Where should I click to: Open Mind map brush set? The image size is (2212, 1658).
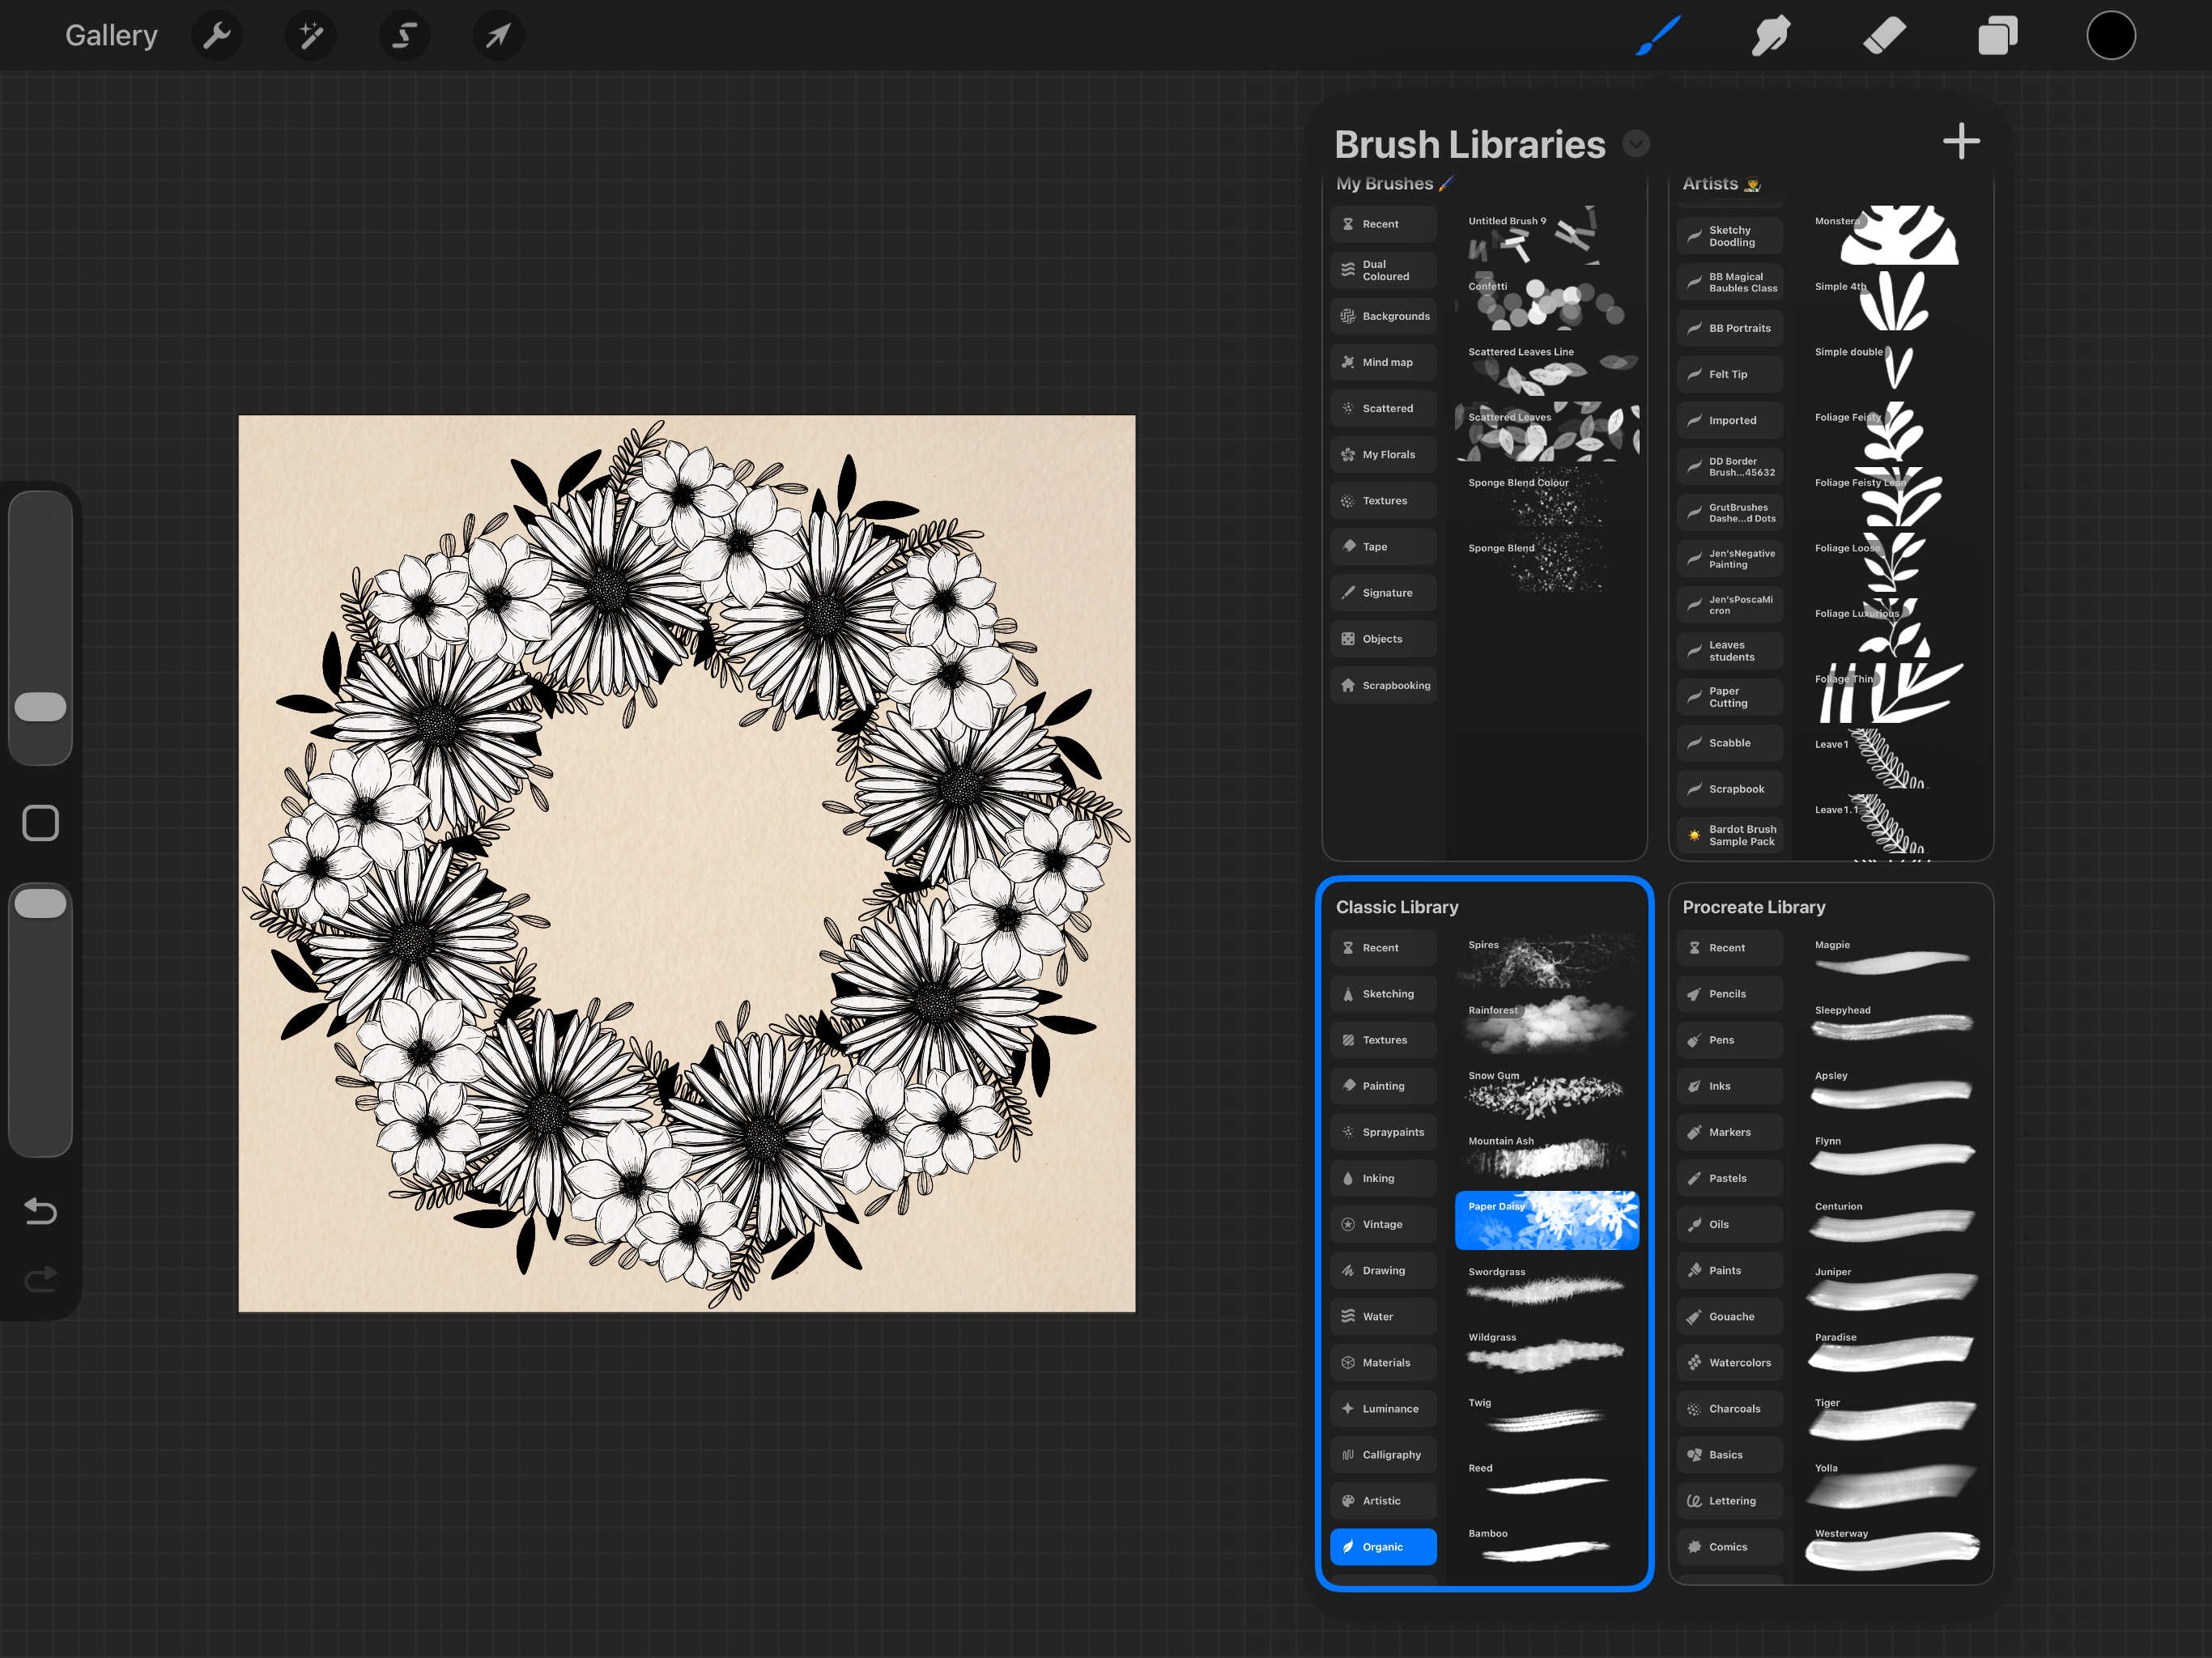[x=1383, y=362]
